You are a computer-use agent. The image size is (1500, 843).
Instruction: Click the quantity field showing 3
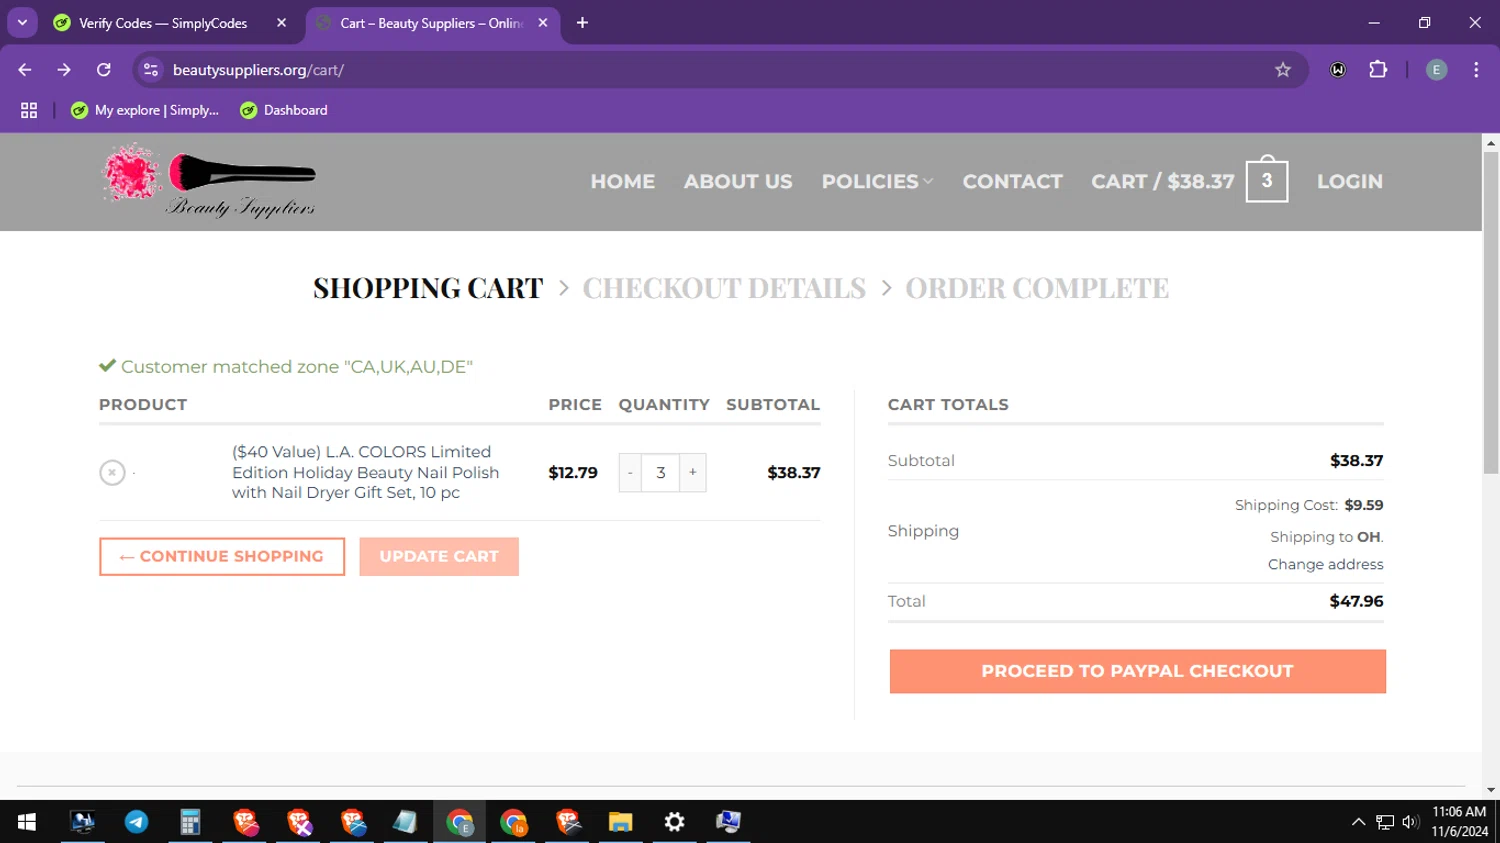tap(661, 472)
